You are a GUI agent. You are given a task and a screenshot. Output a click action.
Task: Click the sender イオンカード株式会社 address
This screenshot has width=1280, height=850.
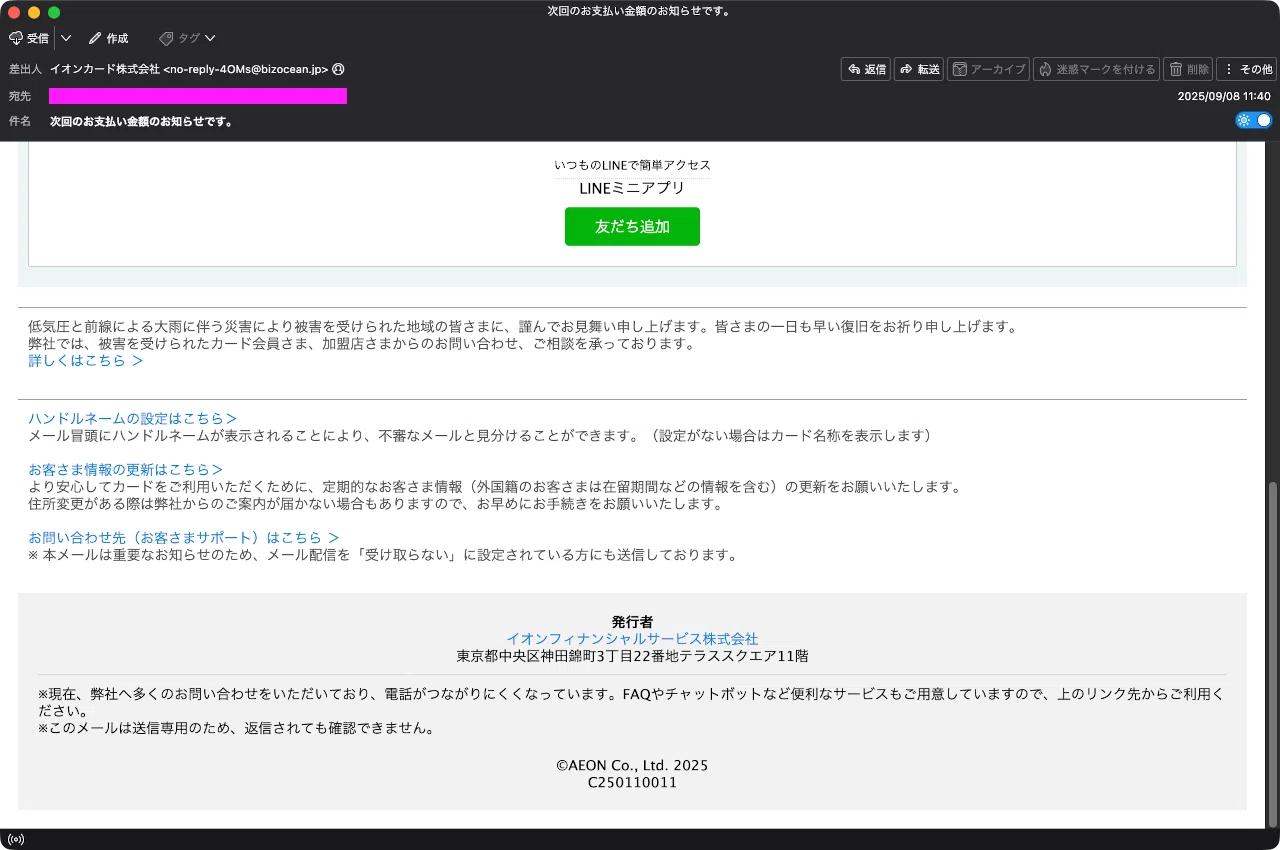click(x=189, y=69)
